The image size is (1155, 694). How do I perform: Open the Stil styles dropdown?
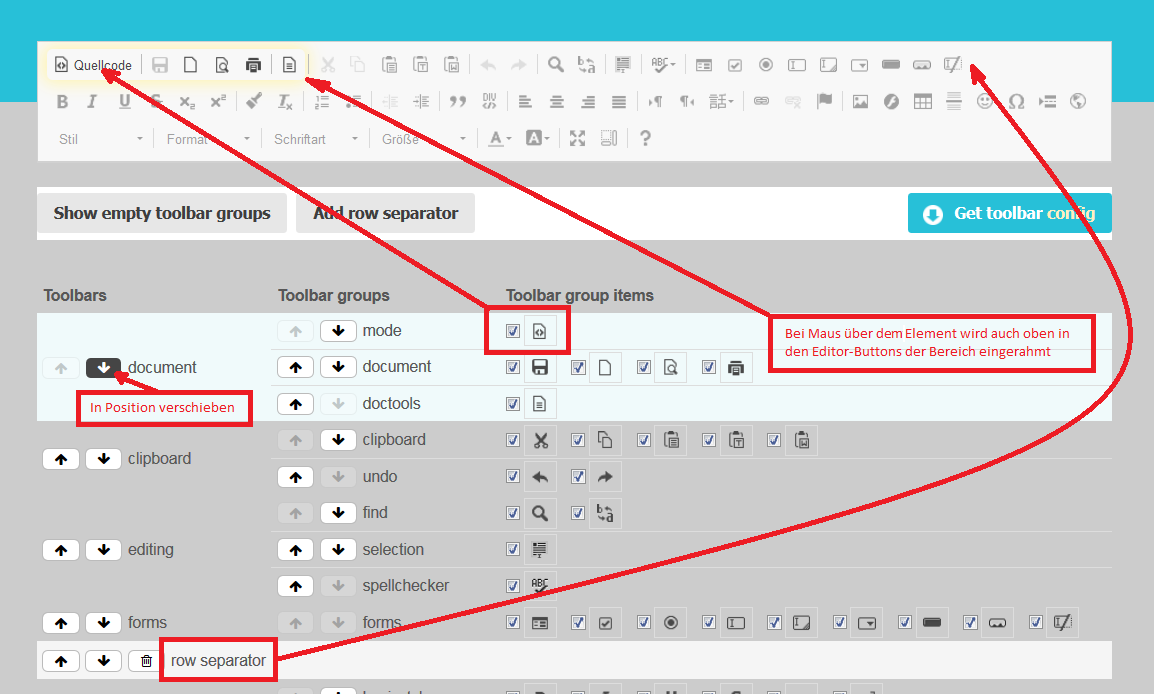pos(100,139)
